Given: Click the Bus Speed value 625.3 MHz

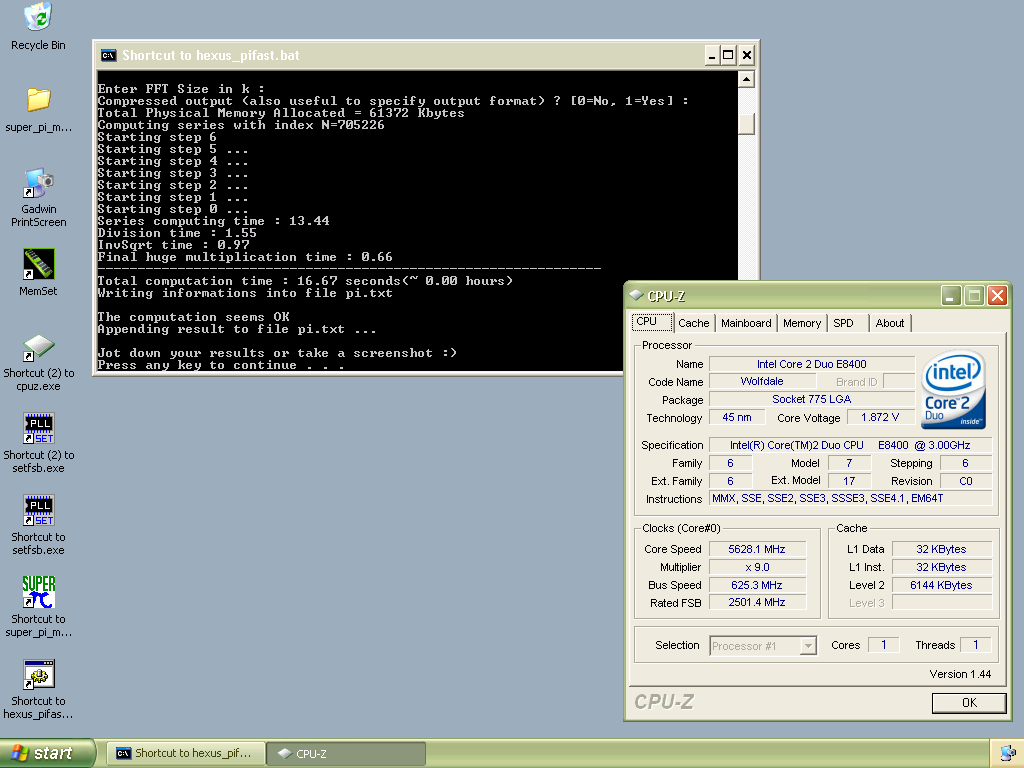Looking at the screenshot, I should coord(757,585).
